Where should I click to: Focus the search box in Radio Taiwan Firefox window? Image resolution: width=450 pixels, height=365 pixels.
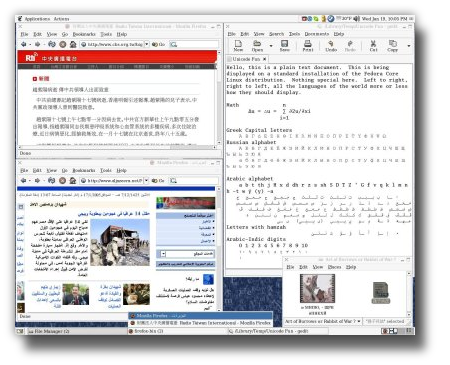pos(194,44)
